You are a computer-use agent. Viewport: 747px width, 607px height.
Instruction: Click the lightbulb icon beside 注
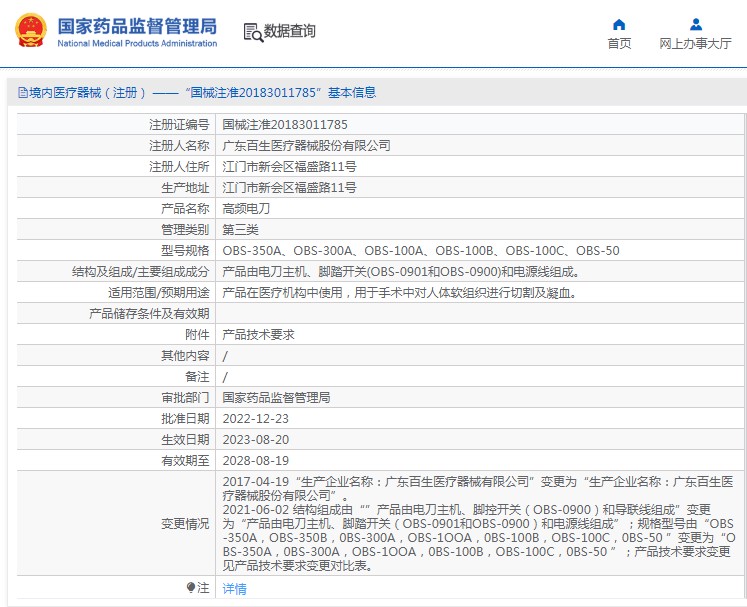pos(191,588)
